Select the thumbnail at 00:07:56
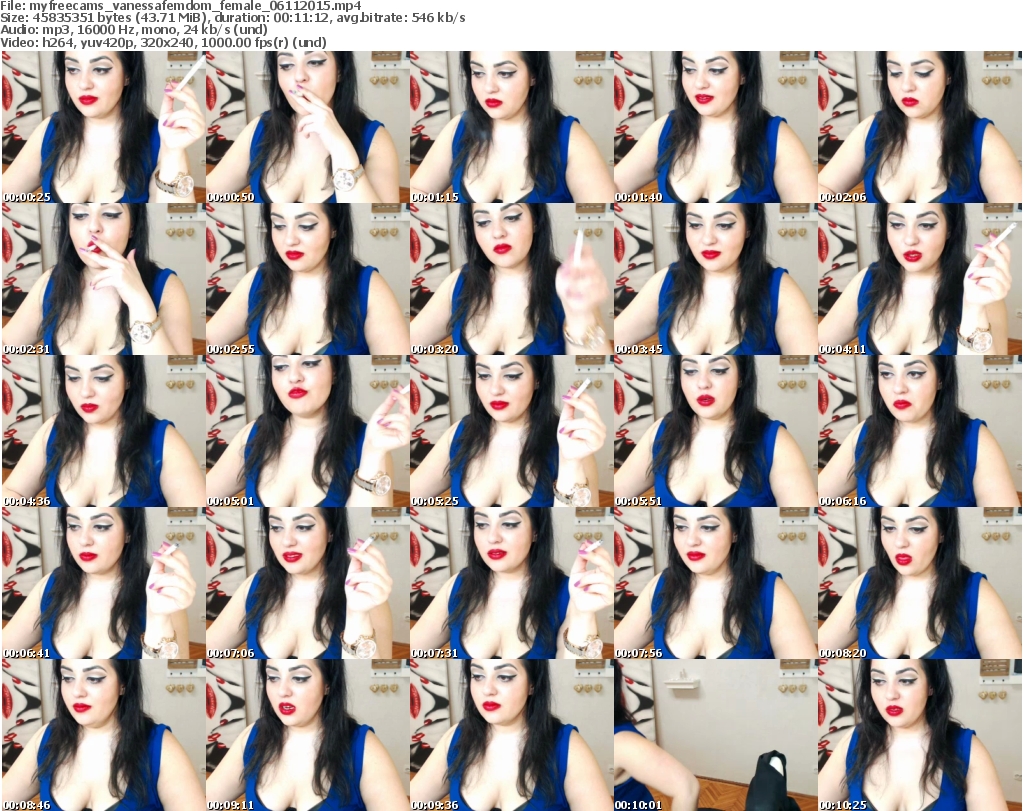 [x=715, y=583]
